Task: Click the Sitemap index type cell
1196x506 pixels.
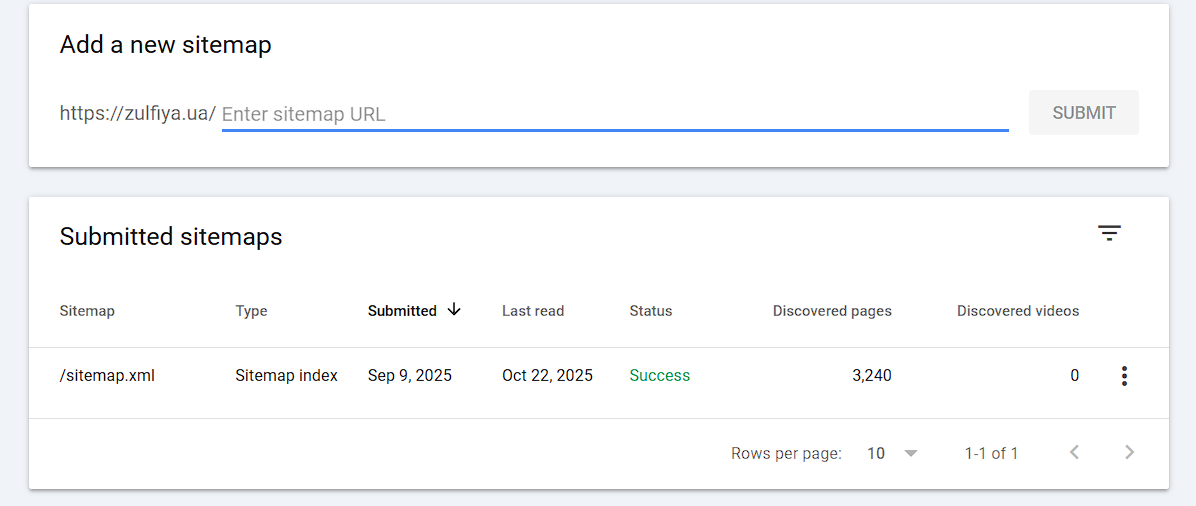Action: click(x=287, y=376)
